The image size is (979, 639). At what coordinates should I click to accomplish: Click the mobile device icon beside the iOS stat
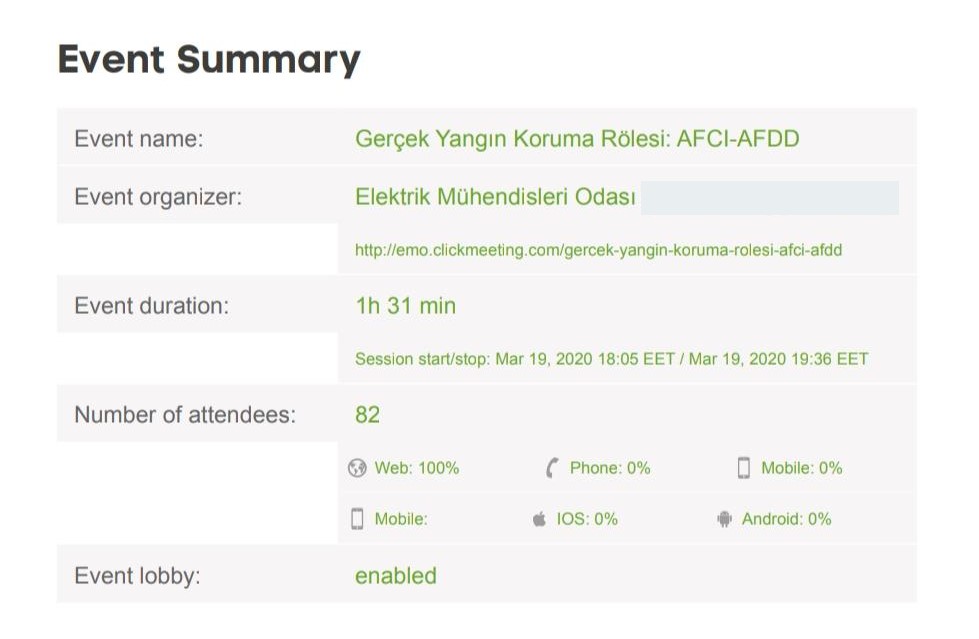[357, 519]
